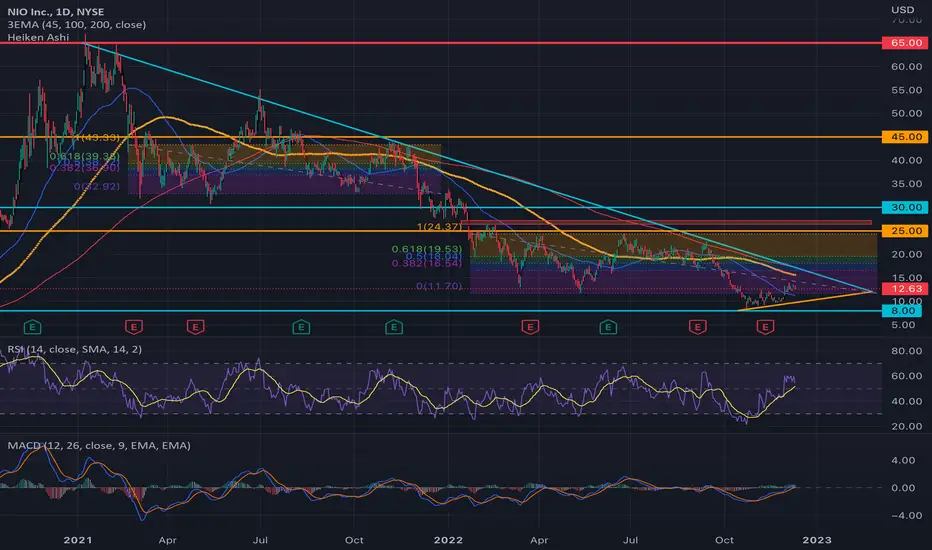Click the 'MACD (12, 26, close, 9, EMA, EMA)' legend
The image size is (932, 550).
click(x=99, y=445)
